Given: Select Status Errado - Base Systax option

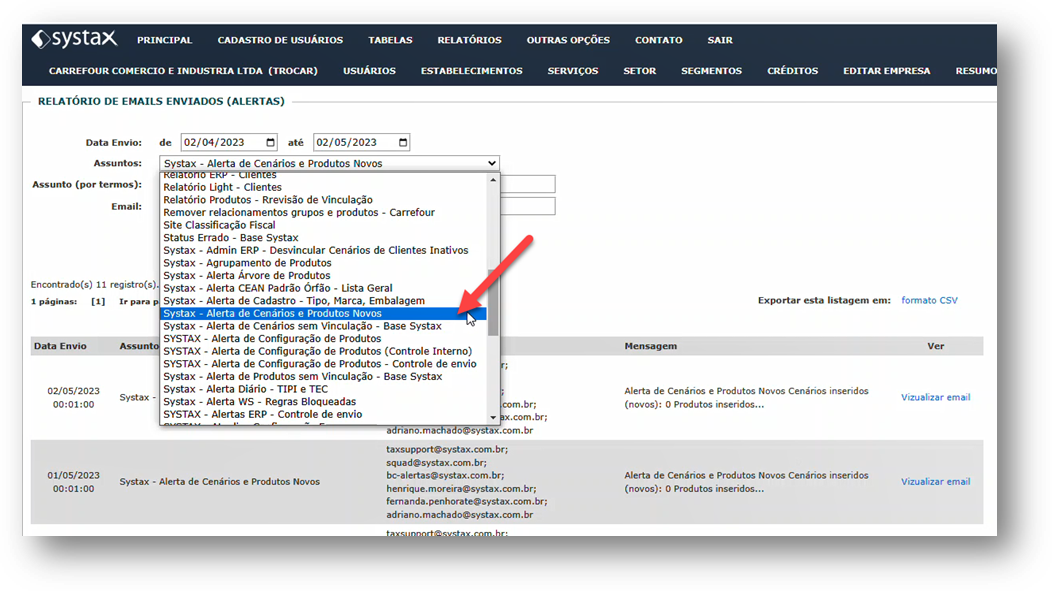Looking at the screenshot, I should coord(324,237).
